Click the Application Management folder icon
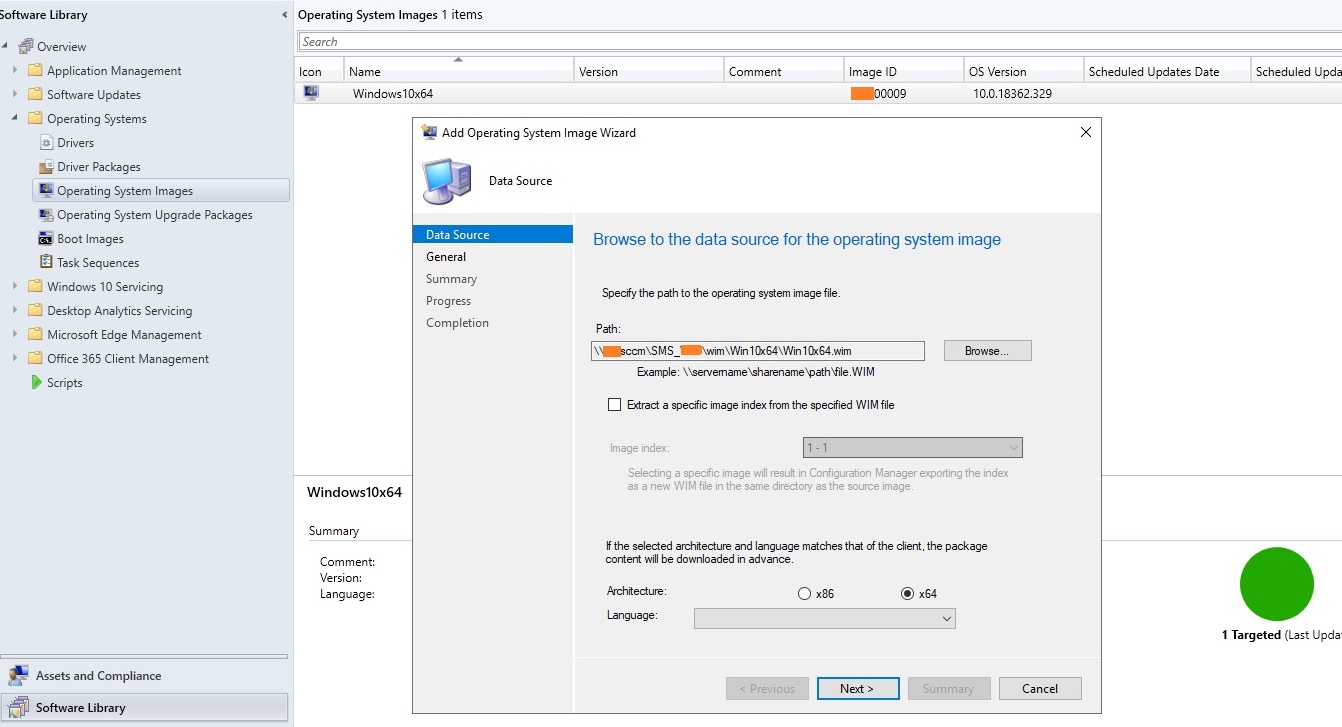The height and width of the screenshot is (727, 1342). (x=35, y=71)
